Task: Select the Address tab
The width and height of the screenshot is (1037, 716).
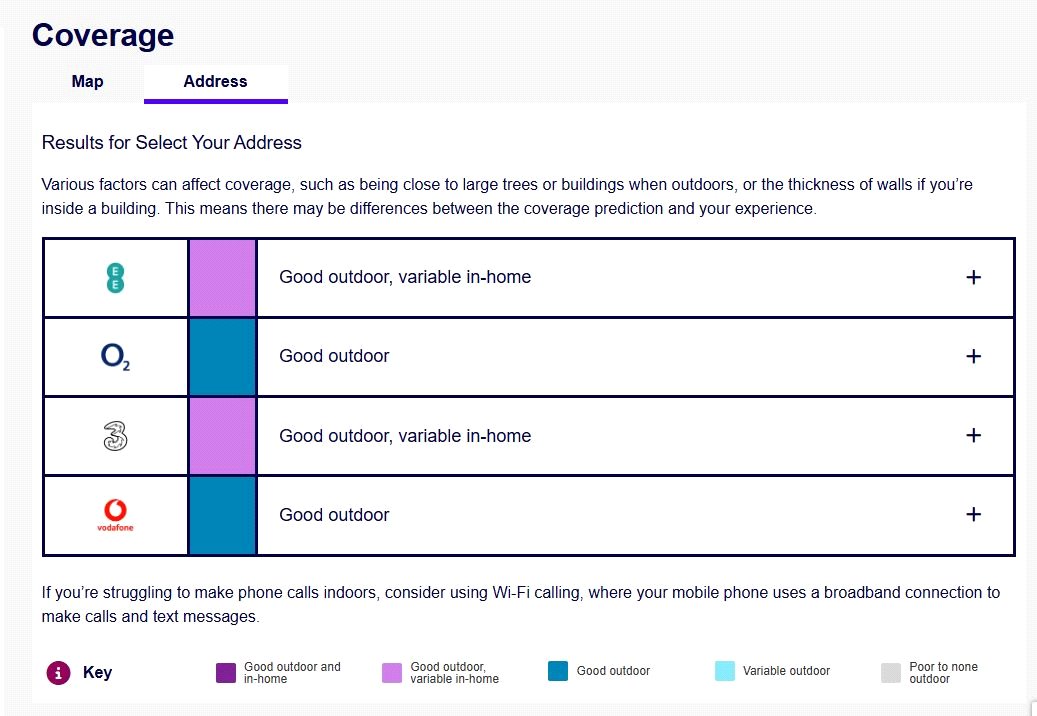Action: 215,82
